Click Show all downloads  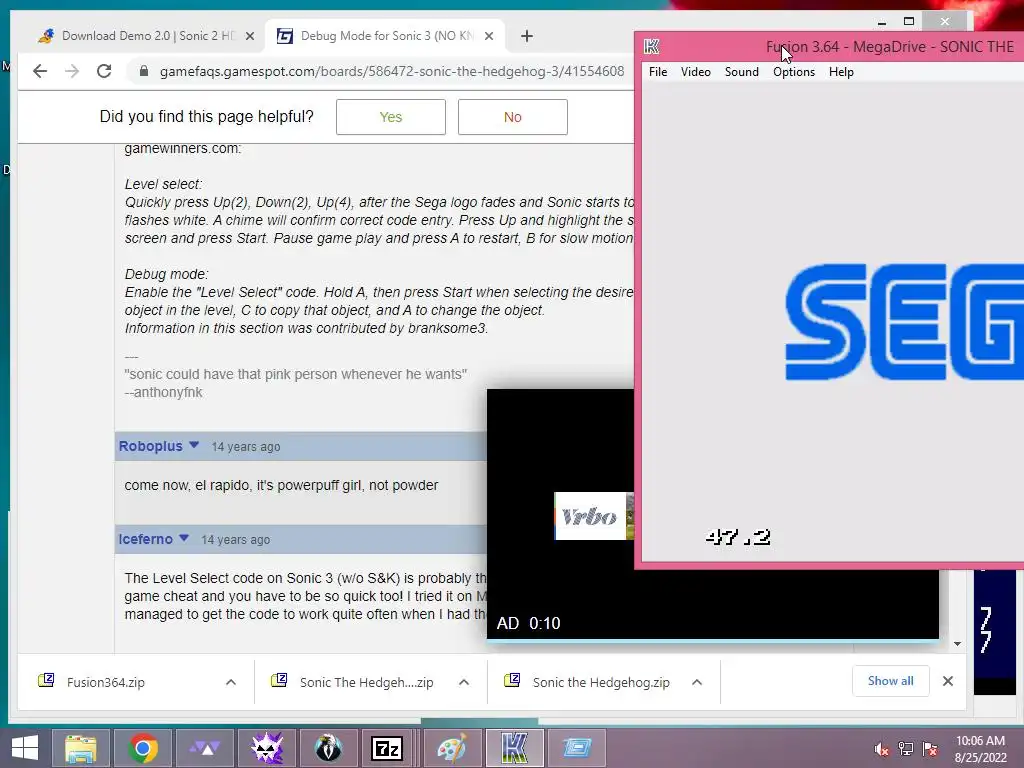point(890,681)
